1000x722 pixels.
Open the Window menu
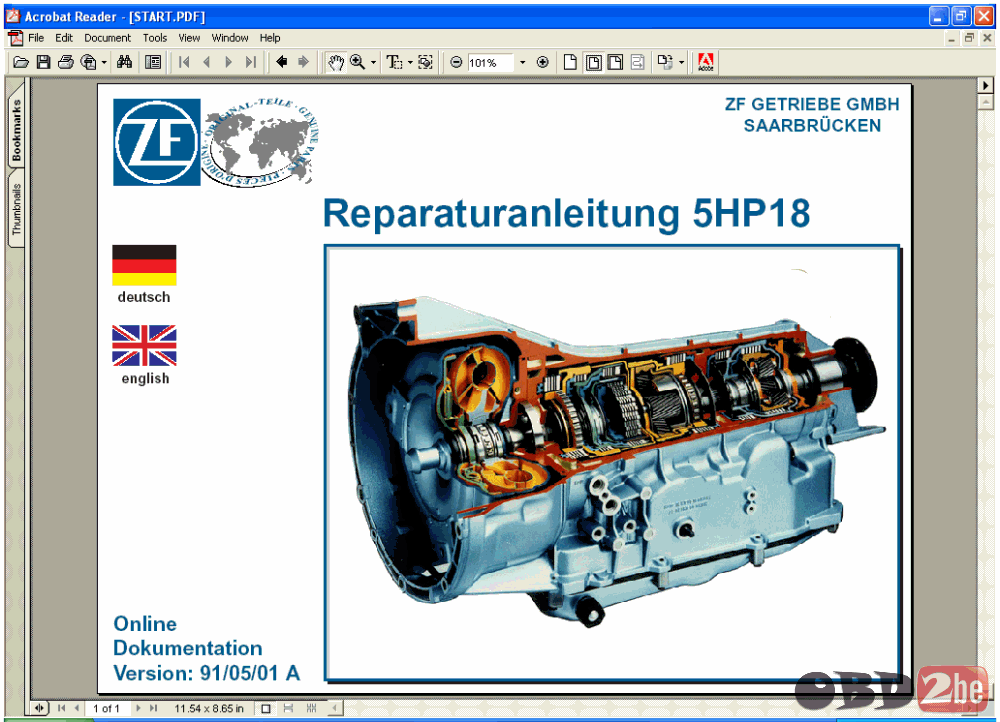tap(230, 38)
